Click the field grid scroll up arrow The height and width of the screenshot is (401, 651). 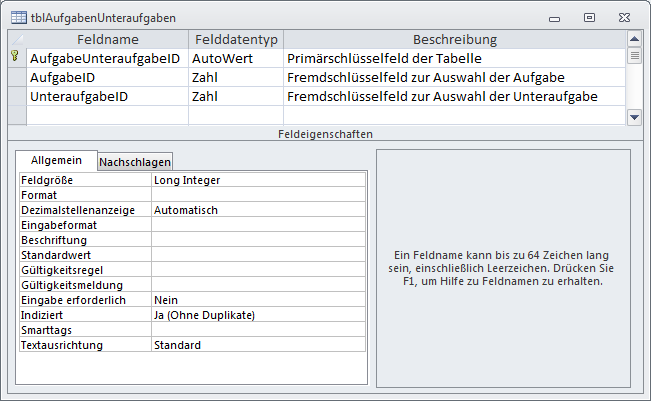pos(634,39)
